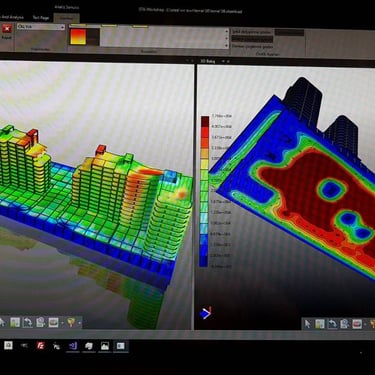The height and width of the screenshot is (375, 375).
Task: Click the taskbar icon between FileZilla and Visual Studio
Action: (x=56, y=346)
